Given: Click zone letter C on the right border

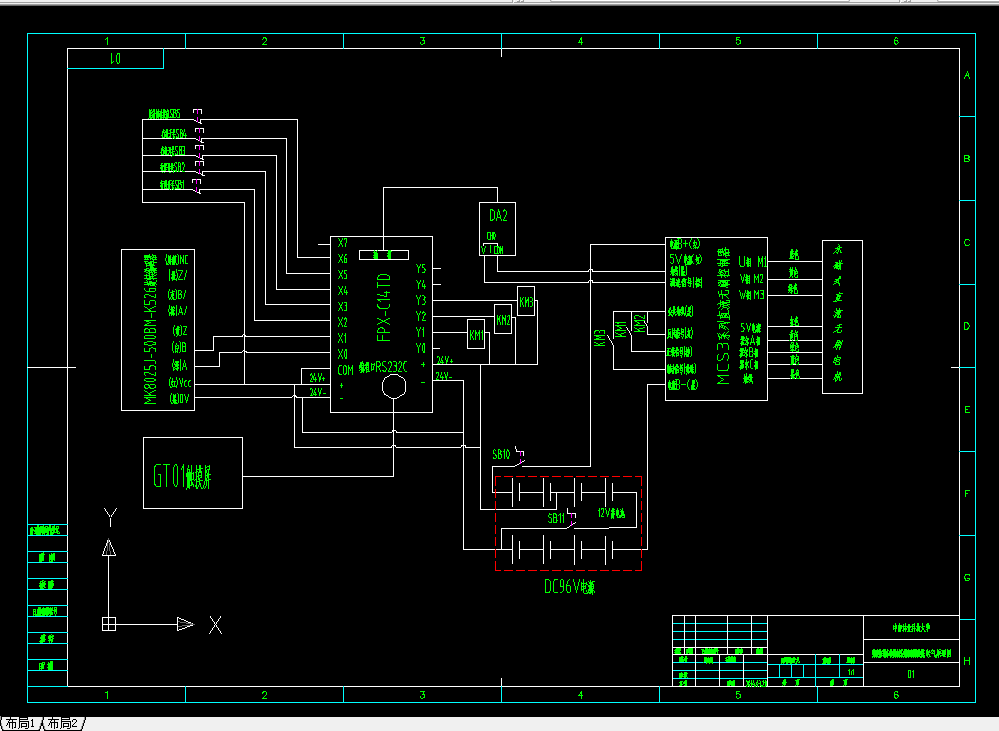Looking at the screenshot, I should 967,243.
